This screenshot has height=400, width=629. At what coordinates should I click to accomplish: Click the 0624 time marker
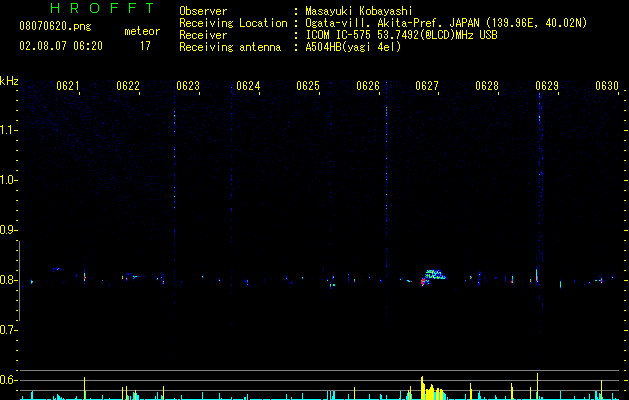coord(248,86)
